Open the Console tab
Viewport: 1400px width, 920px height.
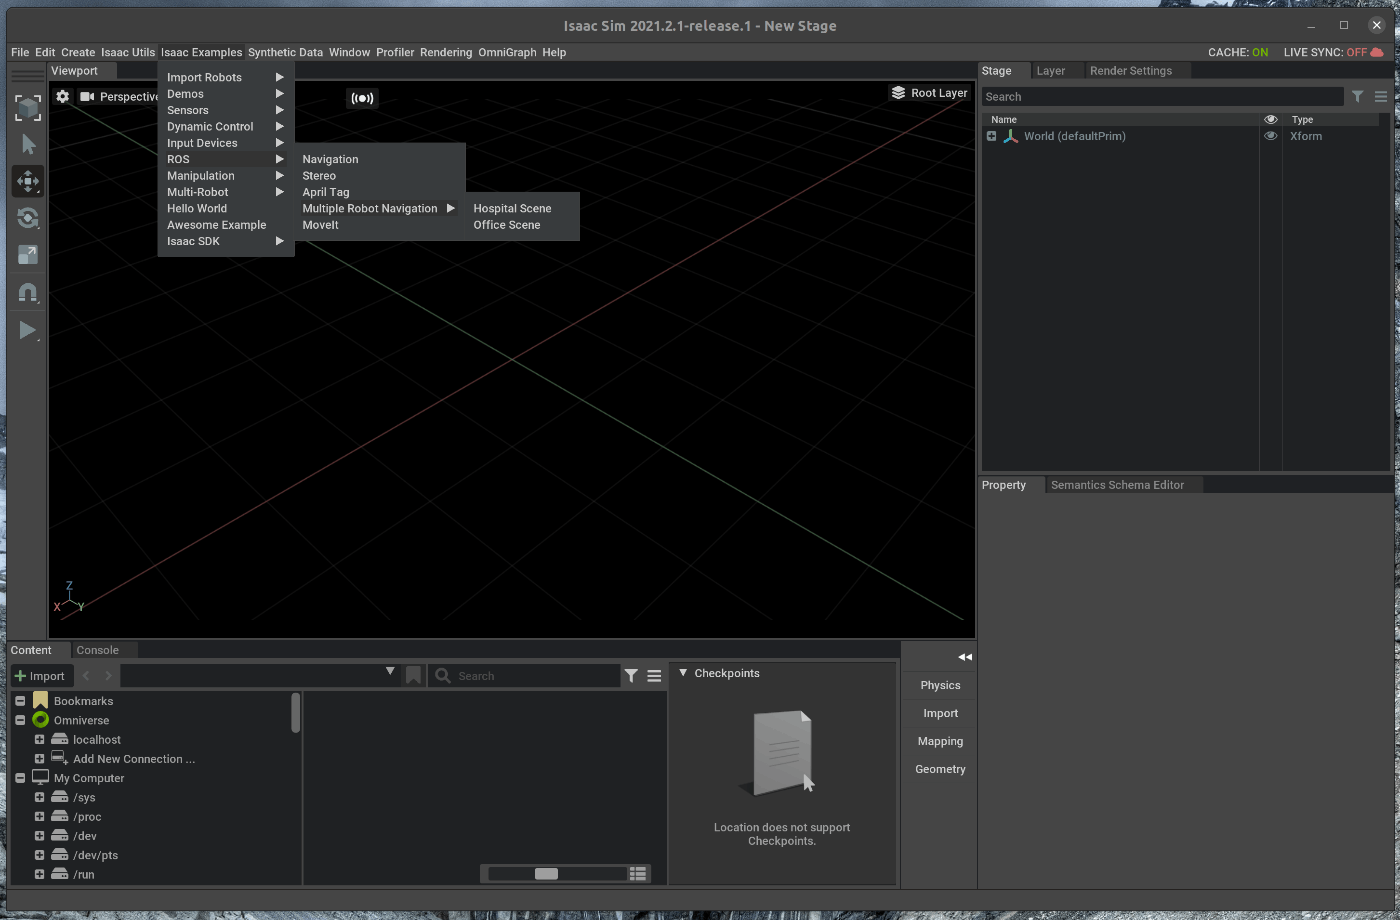point(97,650)
